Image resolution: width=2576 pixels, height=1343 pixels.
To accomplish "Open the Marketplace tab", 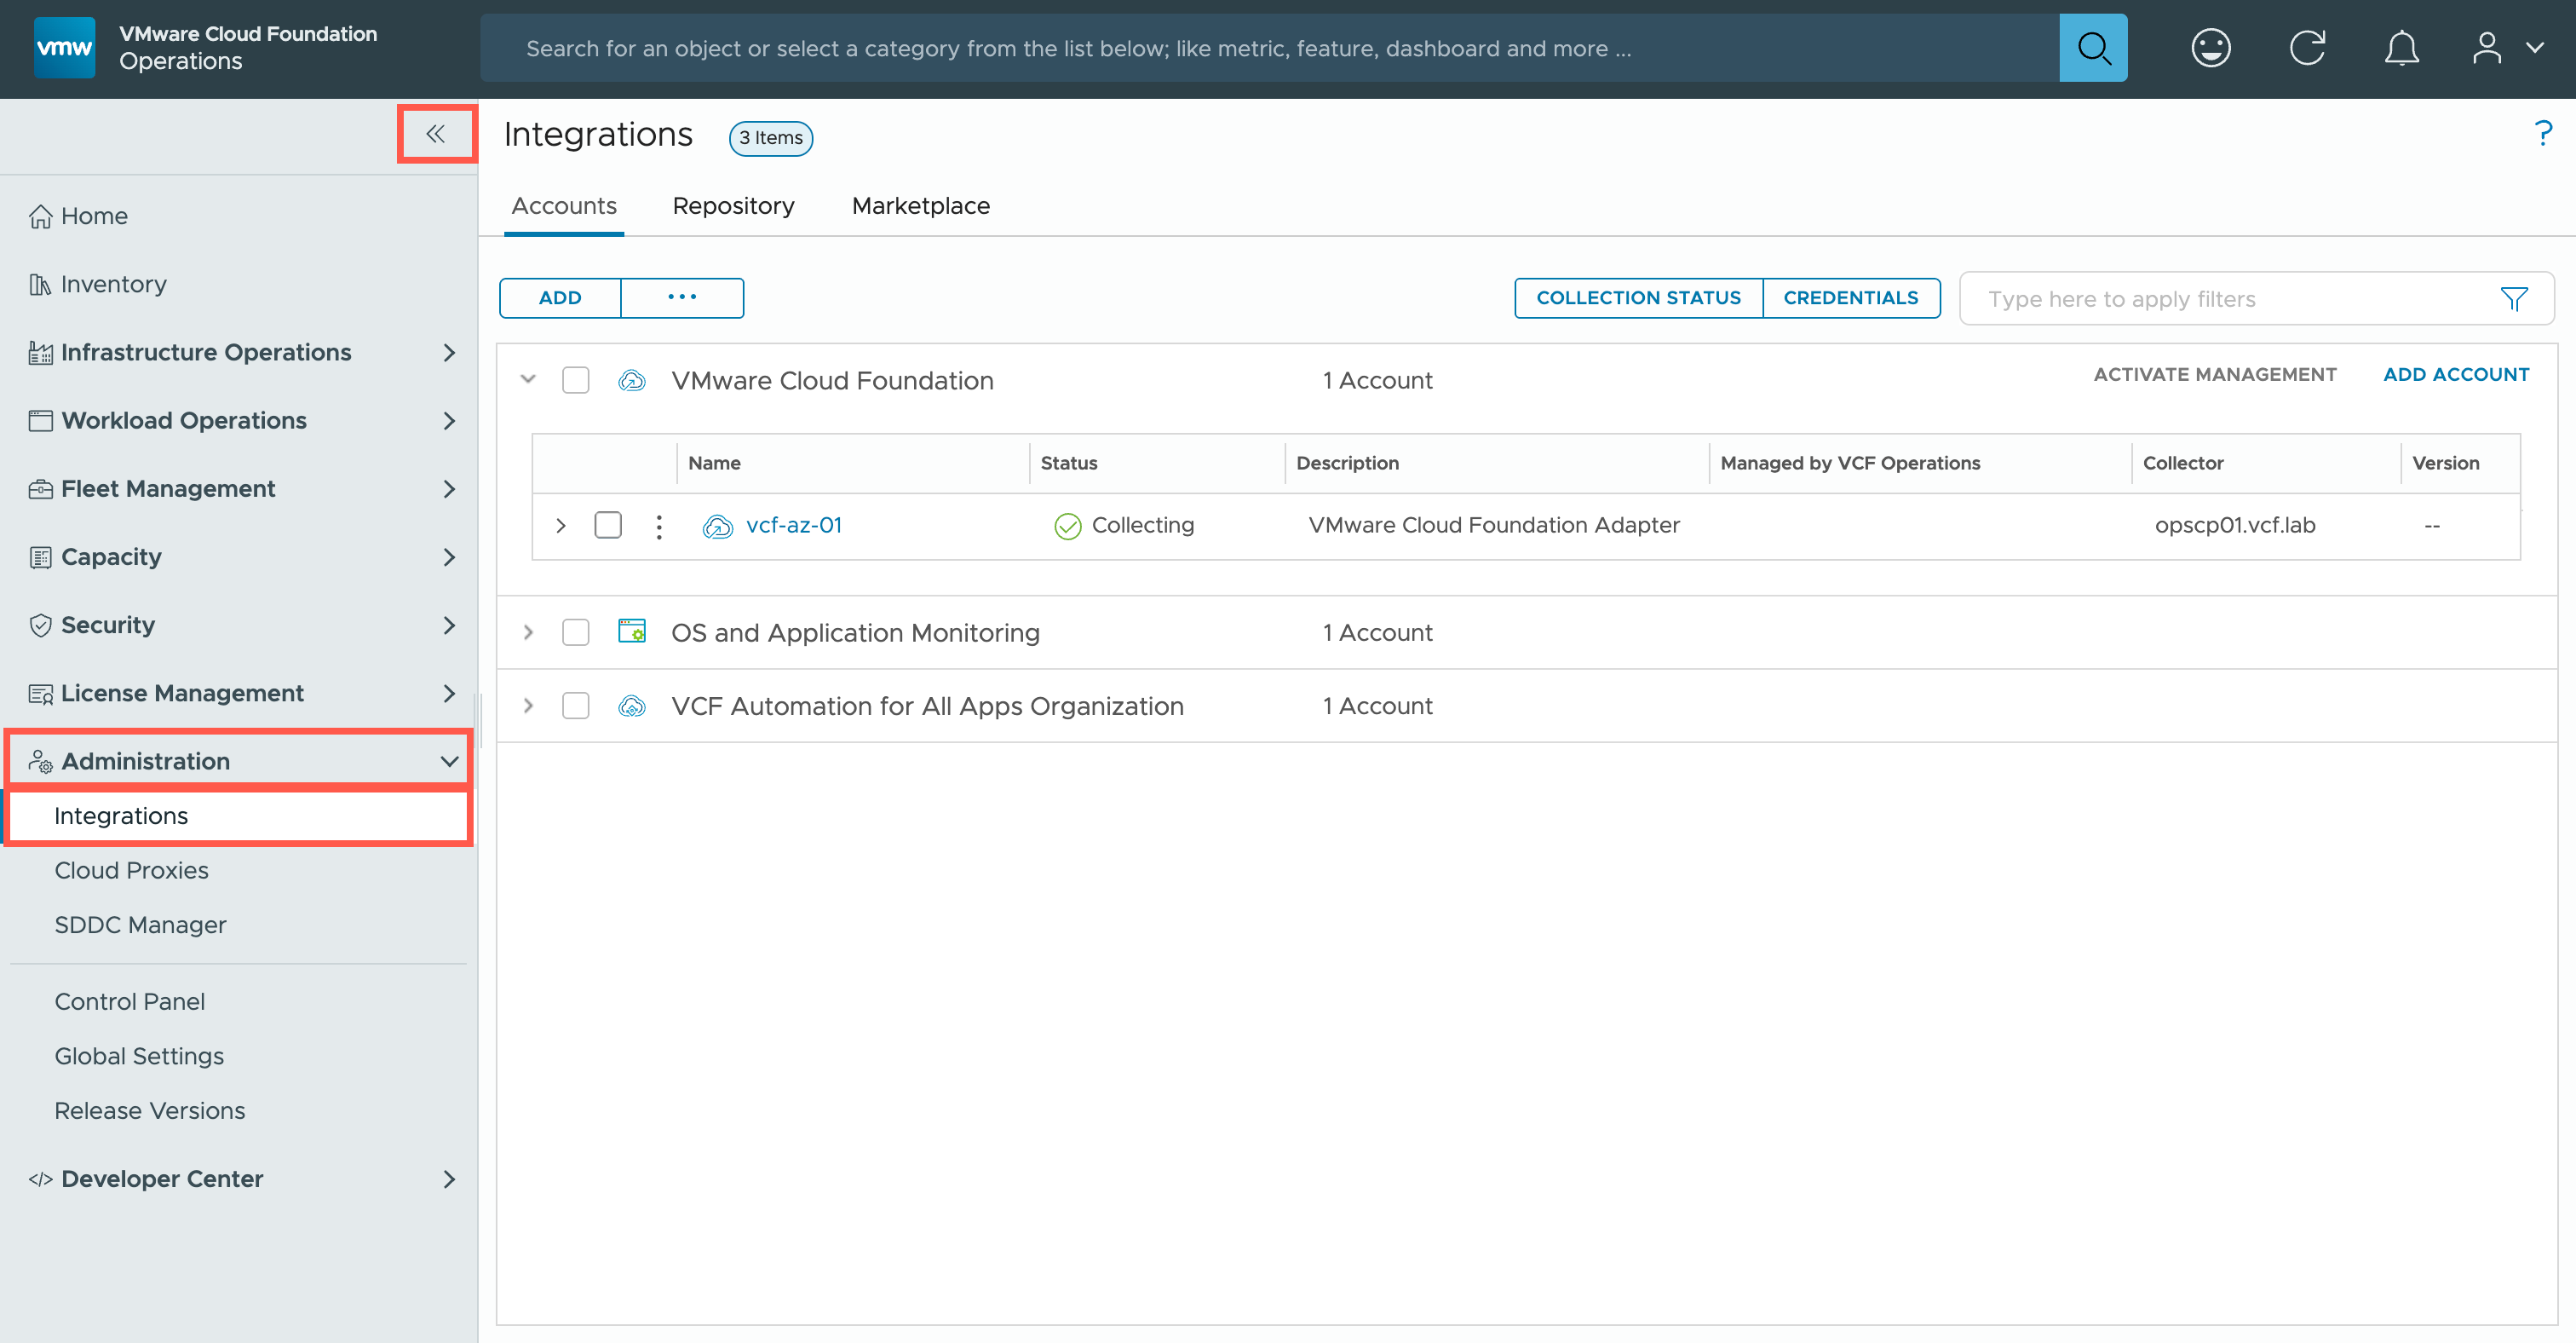I will click(920, 206).
